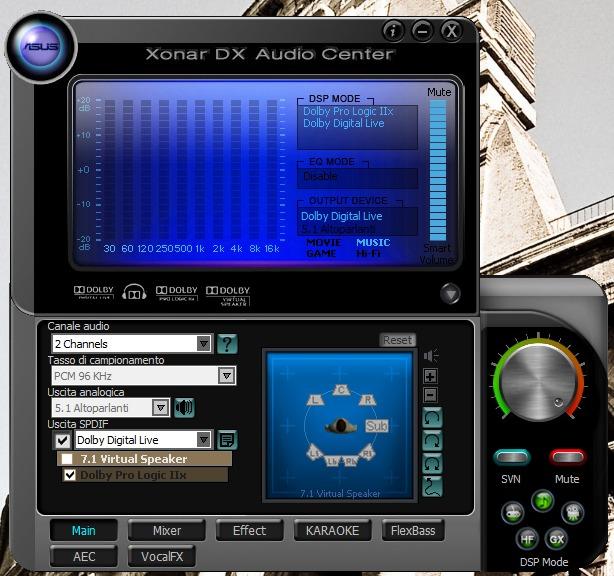
Task: Toggle the red Mute button
Action: coord(567,457)
